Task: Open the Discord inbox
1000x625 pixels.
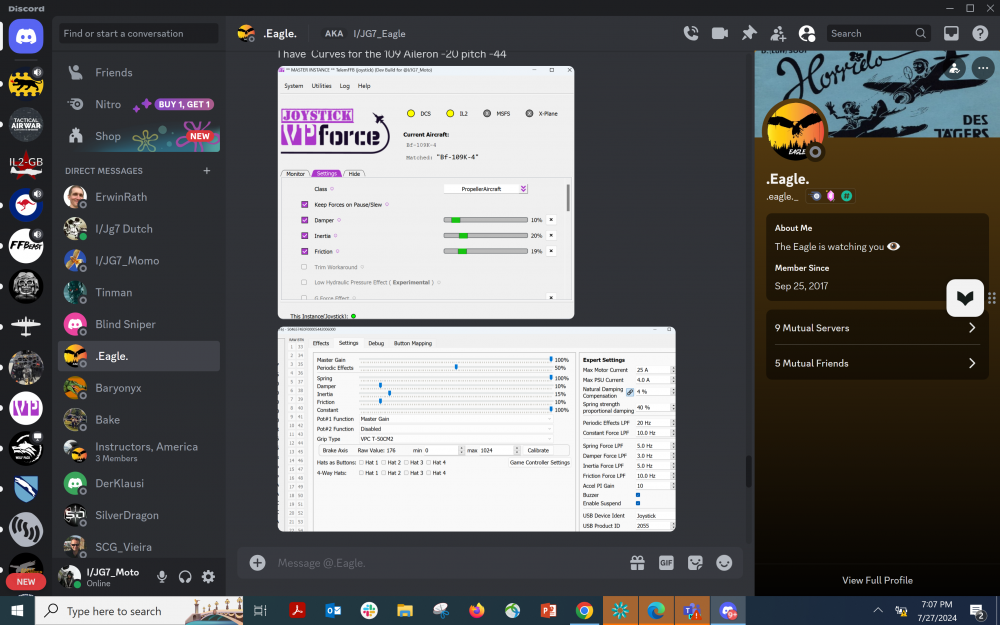Action: [x=951, y=33]
